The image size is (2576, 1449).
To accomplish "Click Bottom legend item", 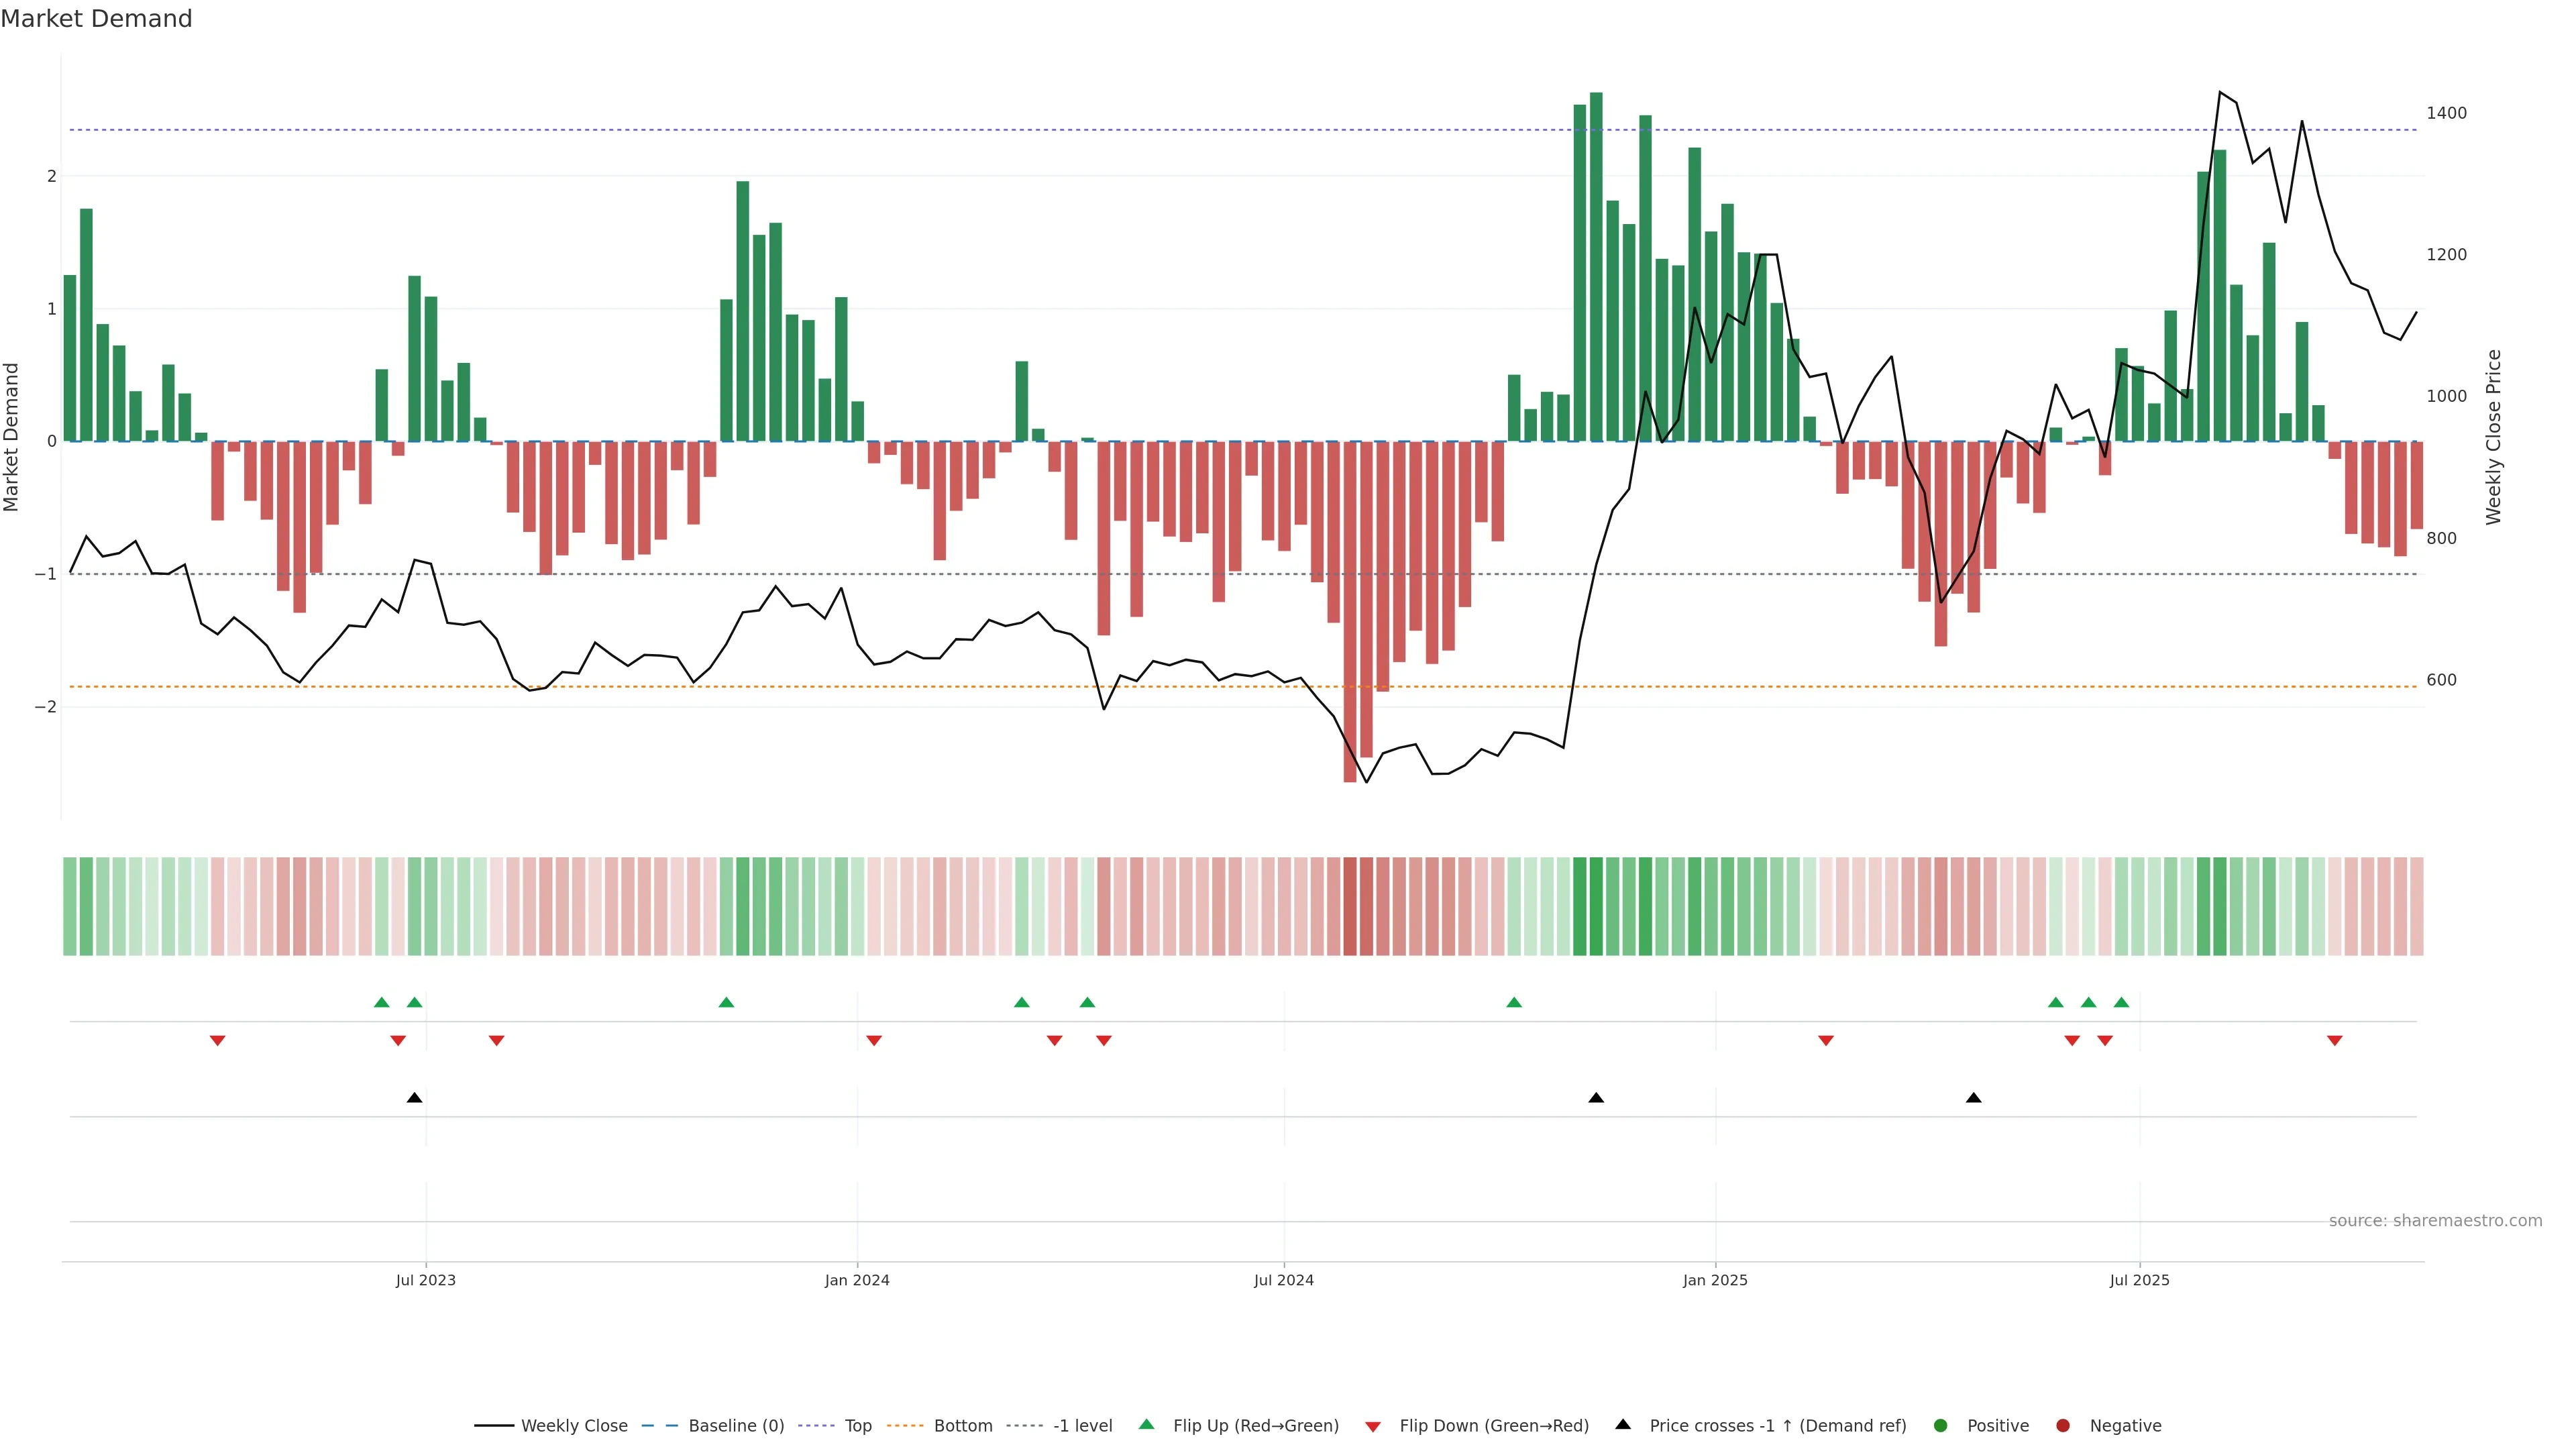I will pos(962,1426).
